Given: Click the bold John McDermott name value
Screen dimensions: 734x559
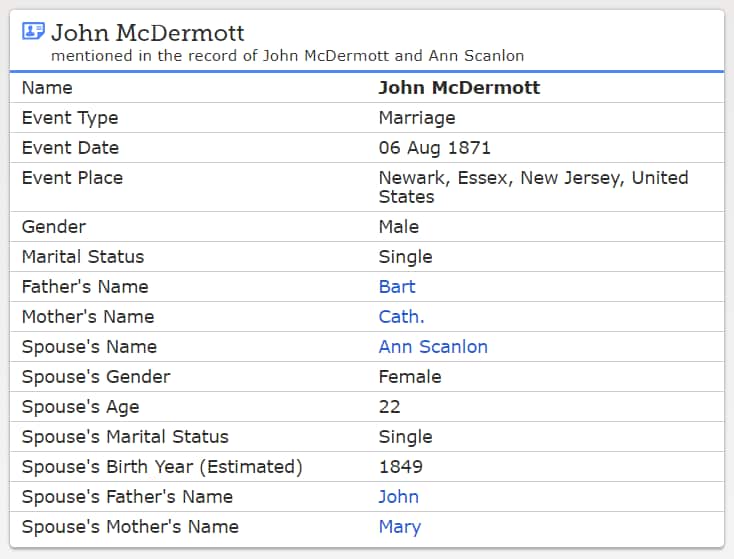Looking at the screenshot, I should click(x=459, y=88).
